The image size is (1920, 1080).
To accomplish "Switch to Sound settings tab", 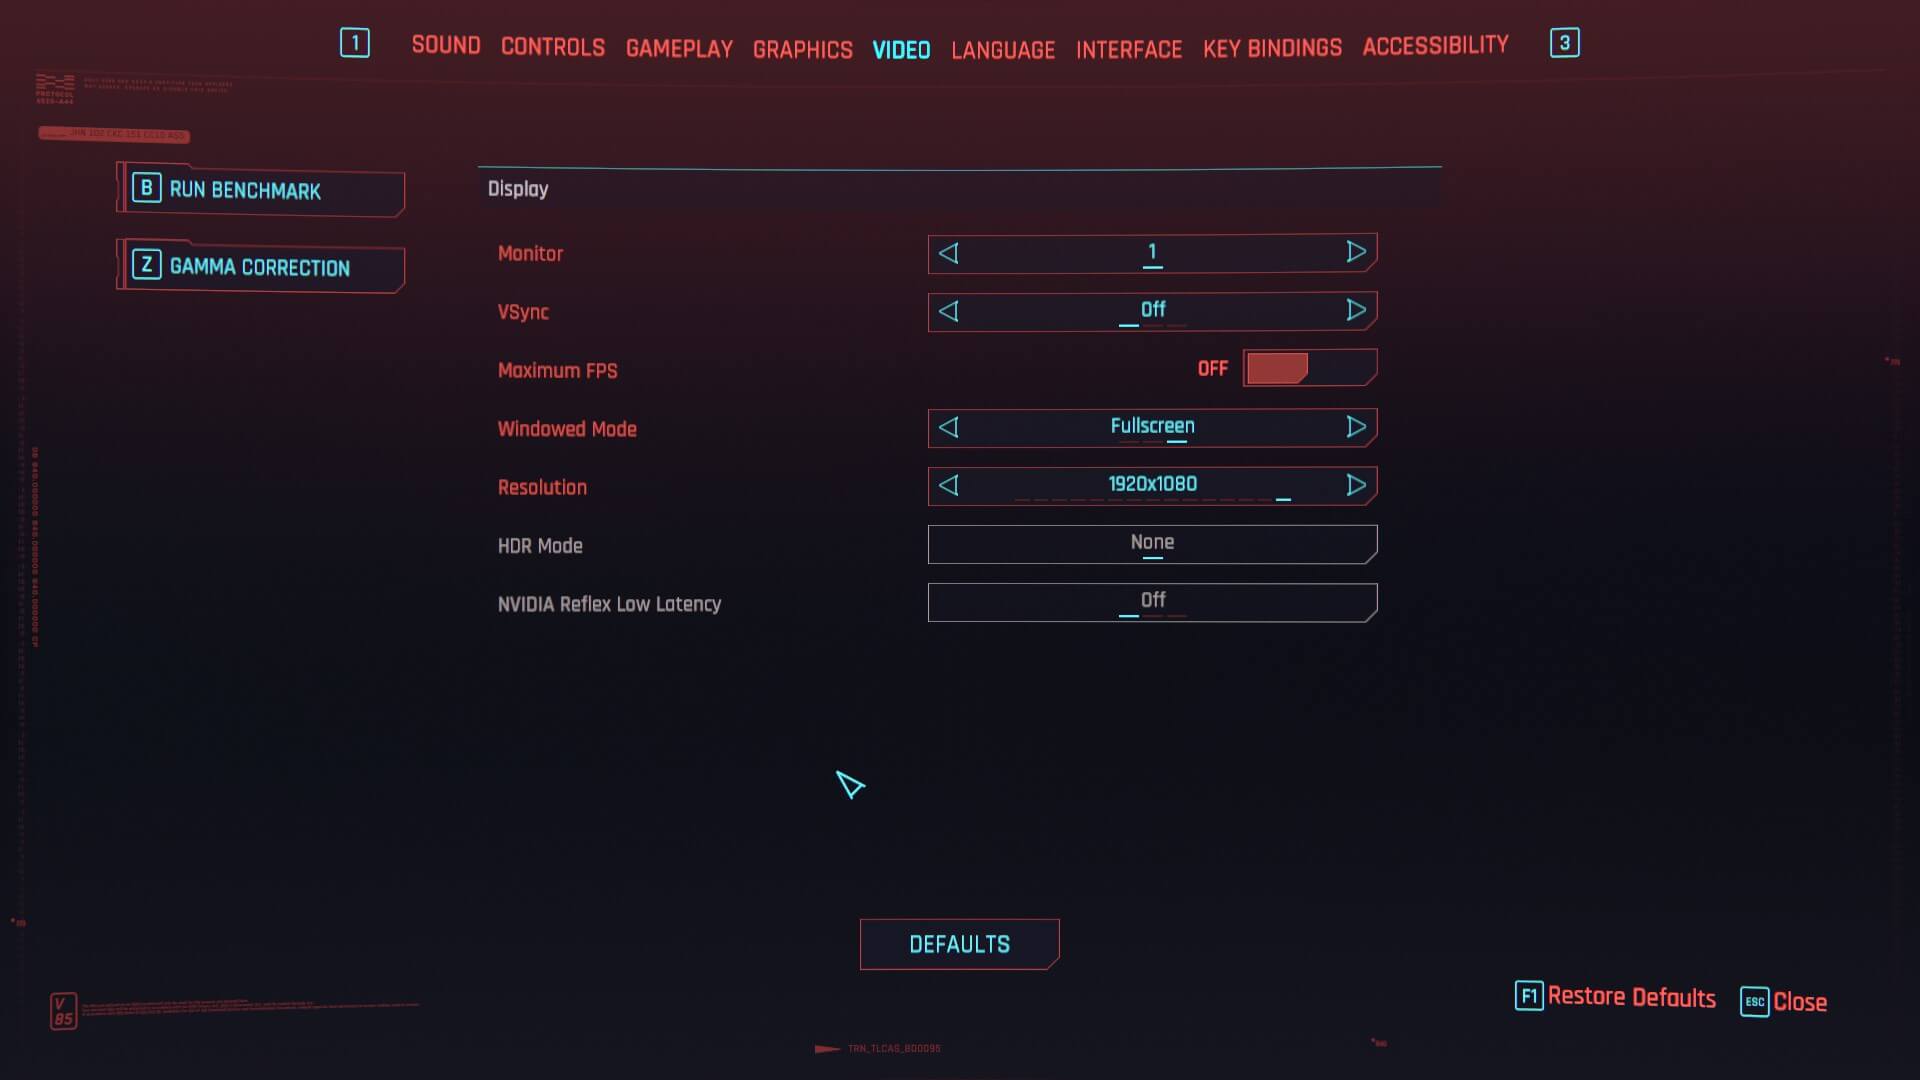I will point(447,46).
